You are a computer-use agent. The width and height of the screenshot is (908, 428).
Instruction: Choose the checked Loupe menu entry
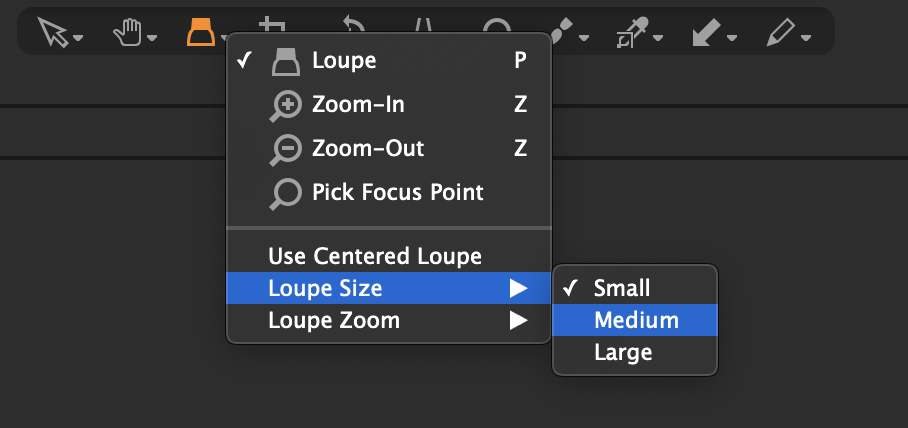[x=388, y=61]
